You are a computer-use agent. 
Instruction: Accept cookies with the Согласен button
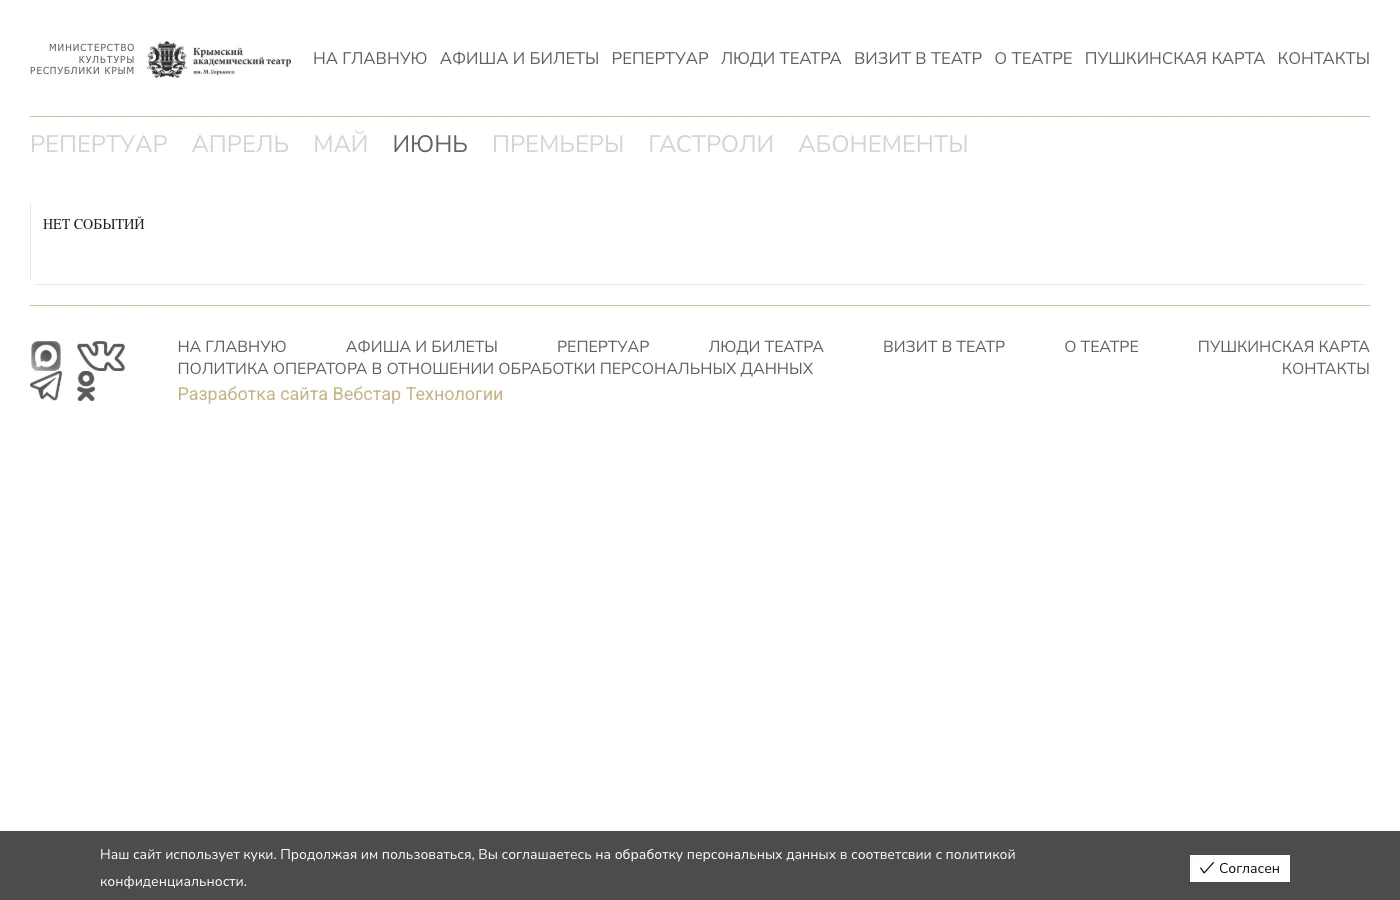(1239, 868)
